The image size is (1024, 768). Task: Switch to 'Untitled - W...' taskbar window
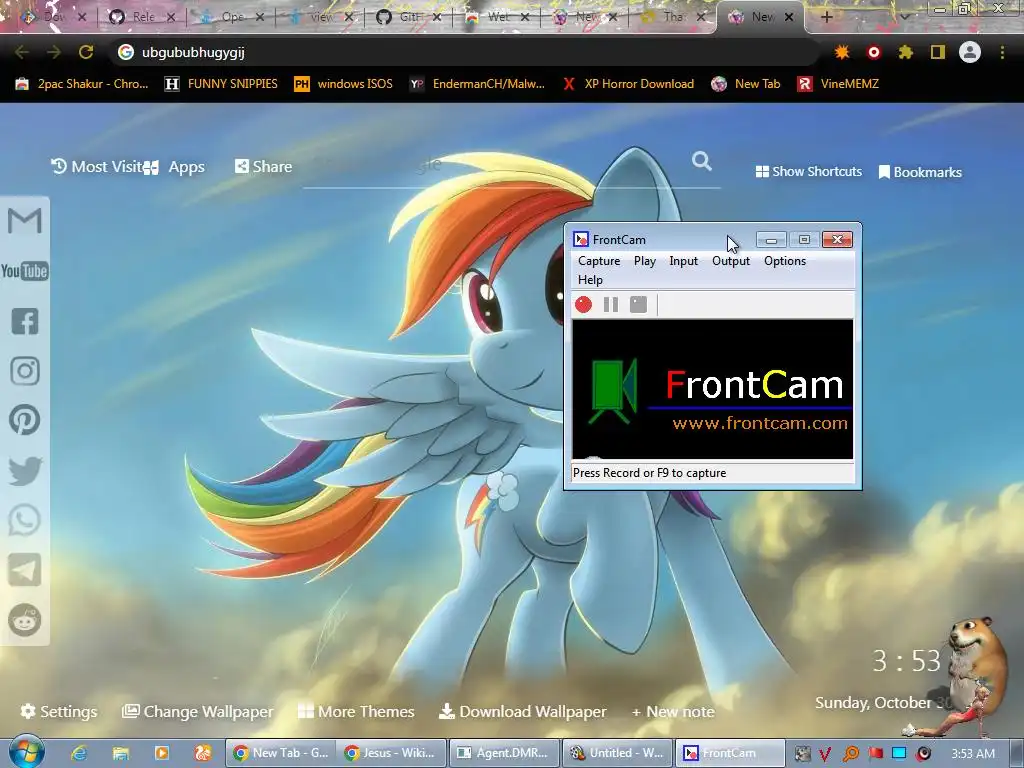tap(616, 753)
